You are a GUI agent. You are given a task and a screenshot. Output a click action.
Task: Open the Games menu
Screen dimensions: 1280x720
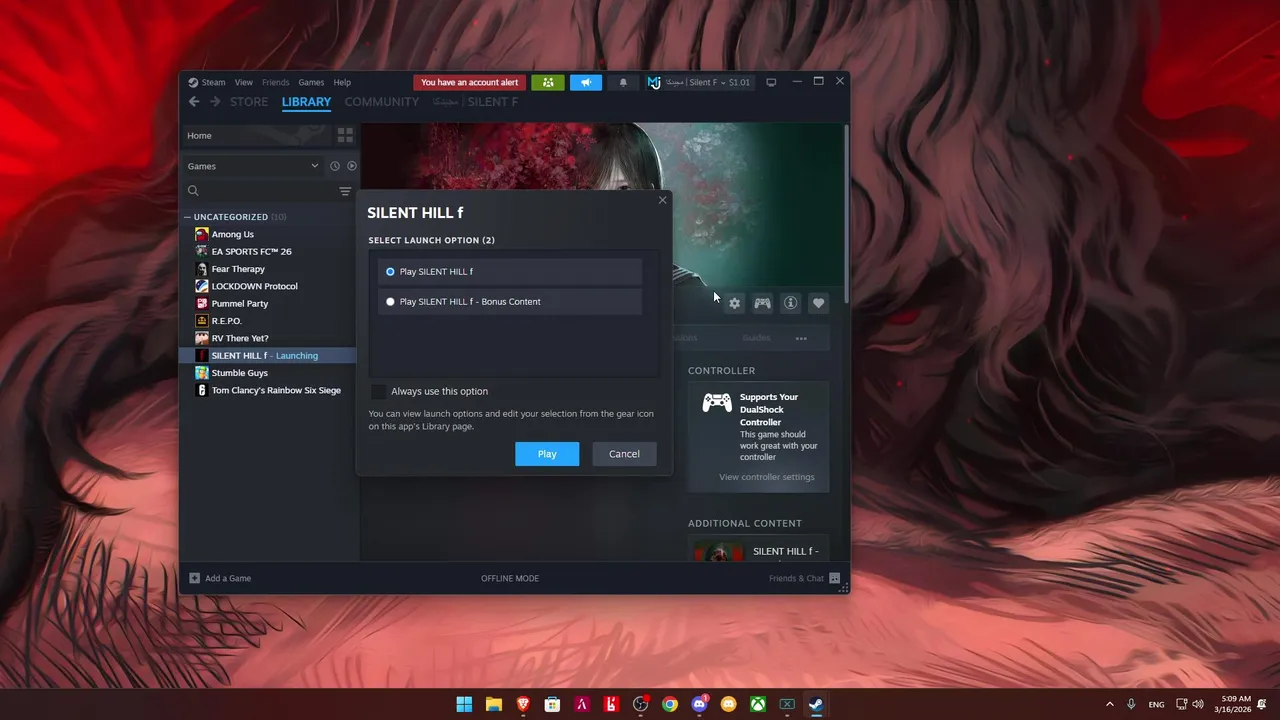coord(311,82)
